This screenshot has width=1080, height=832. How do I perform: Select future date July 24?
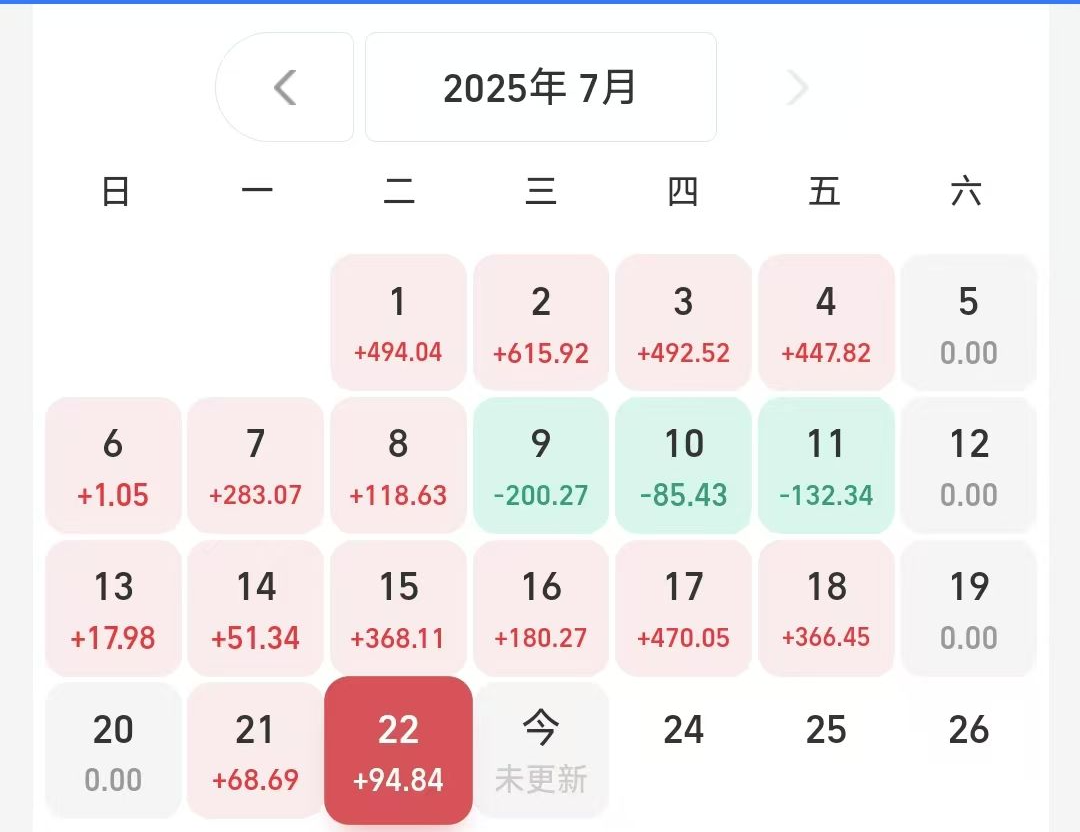[683, 731]
